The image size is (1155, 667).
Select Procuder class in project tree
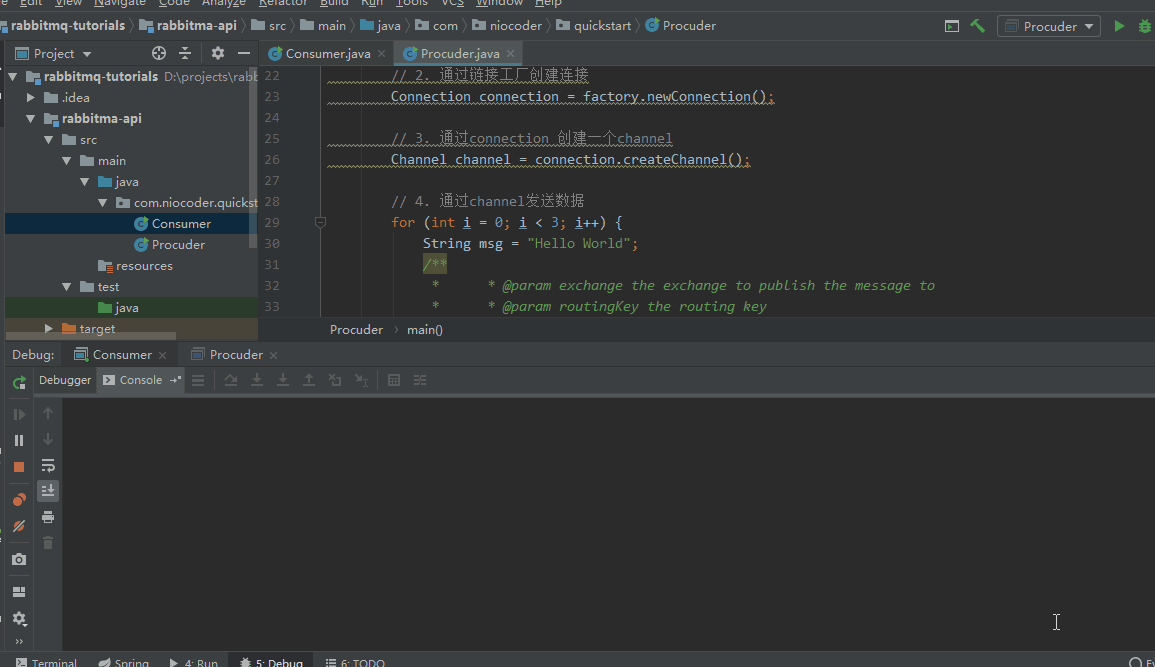[178, 245]
